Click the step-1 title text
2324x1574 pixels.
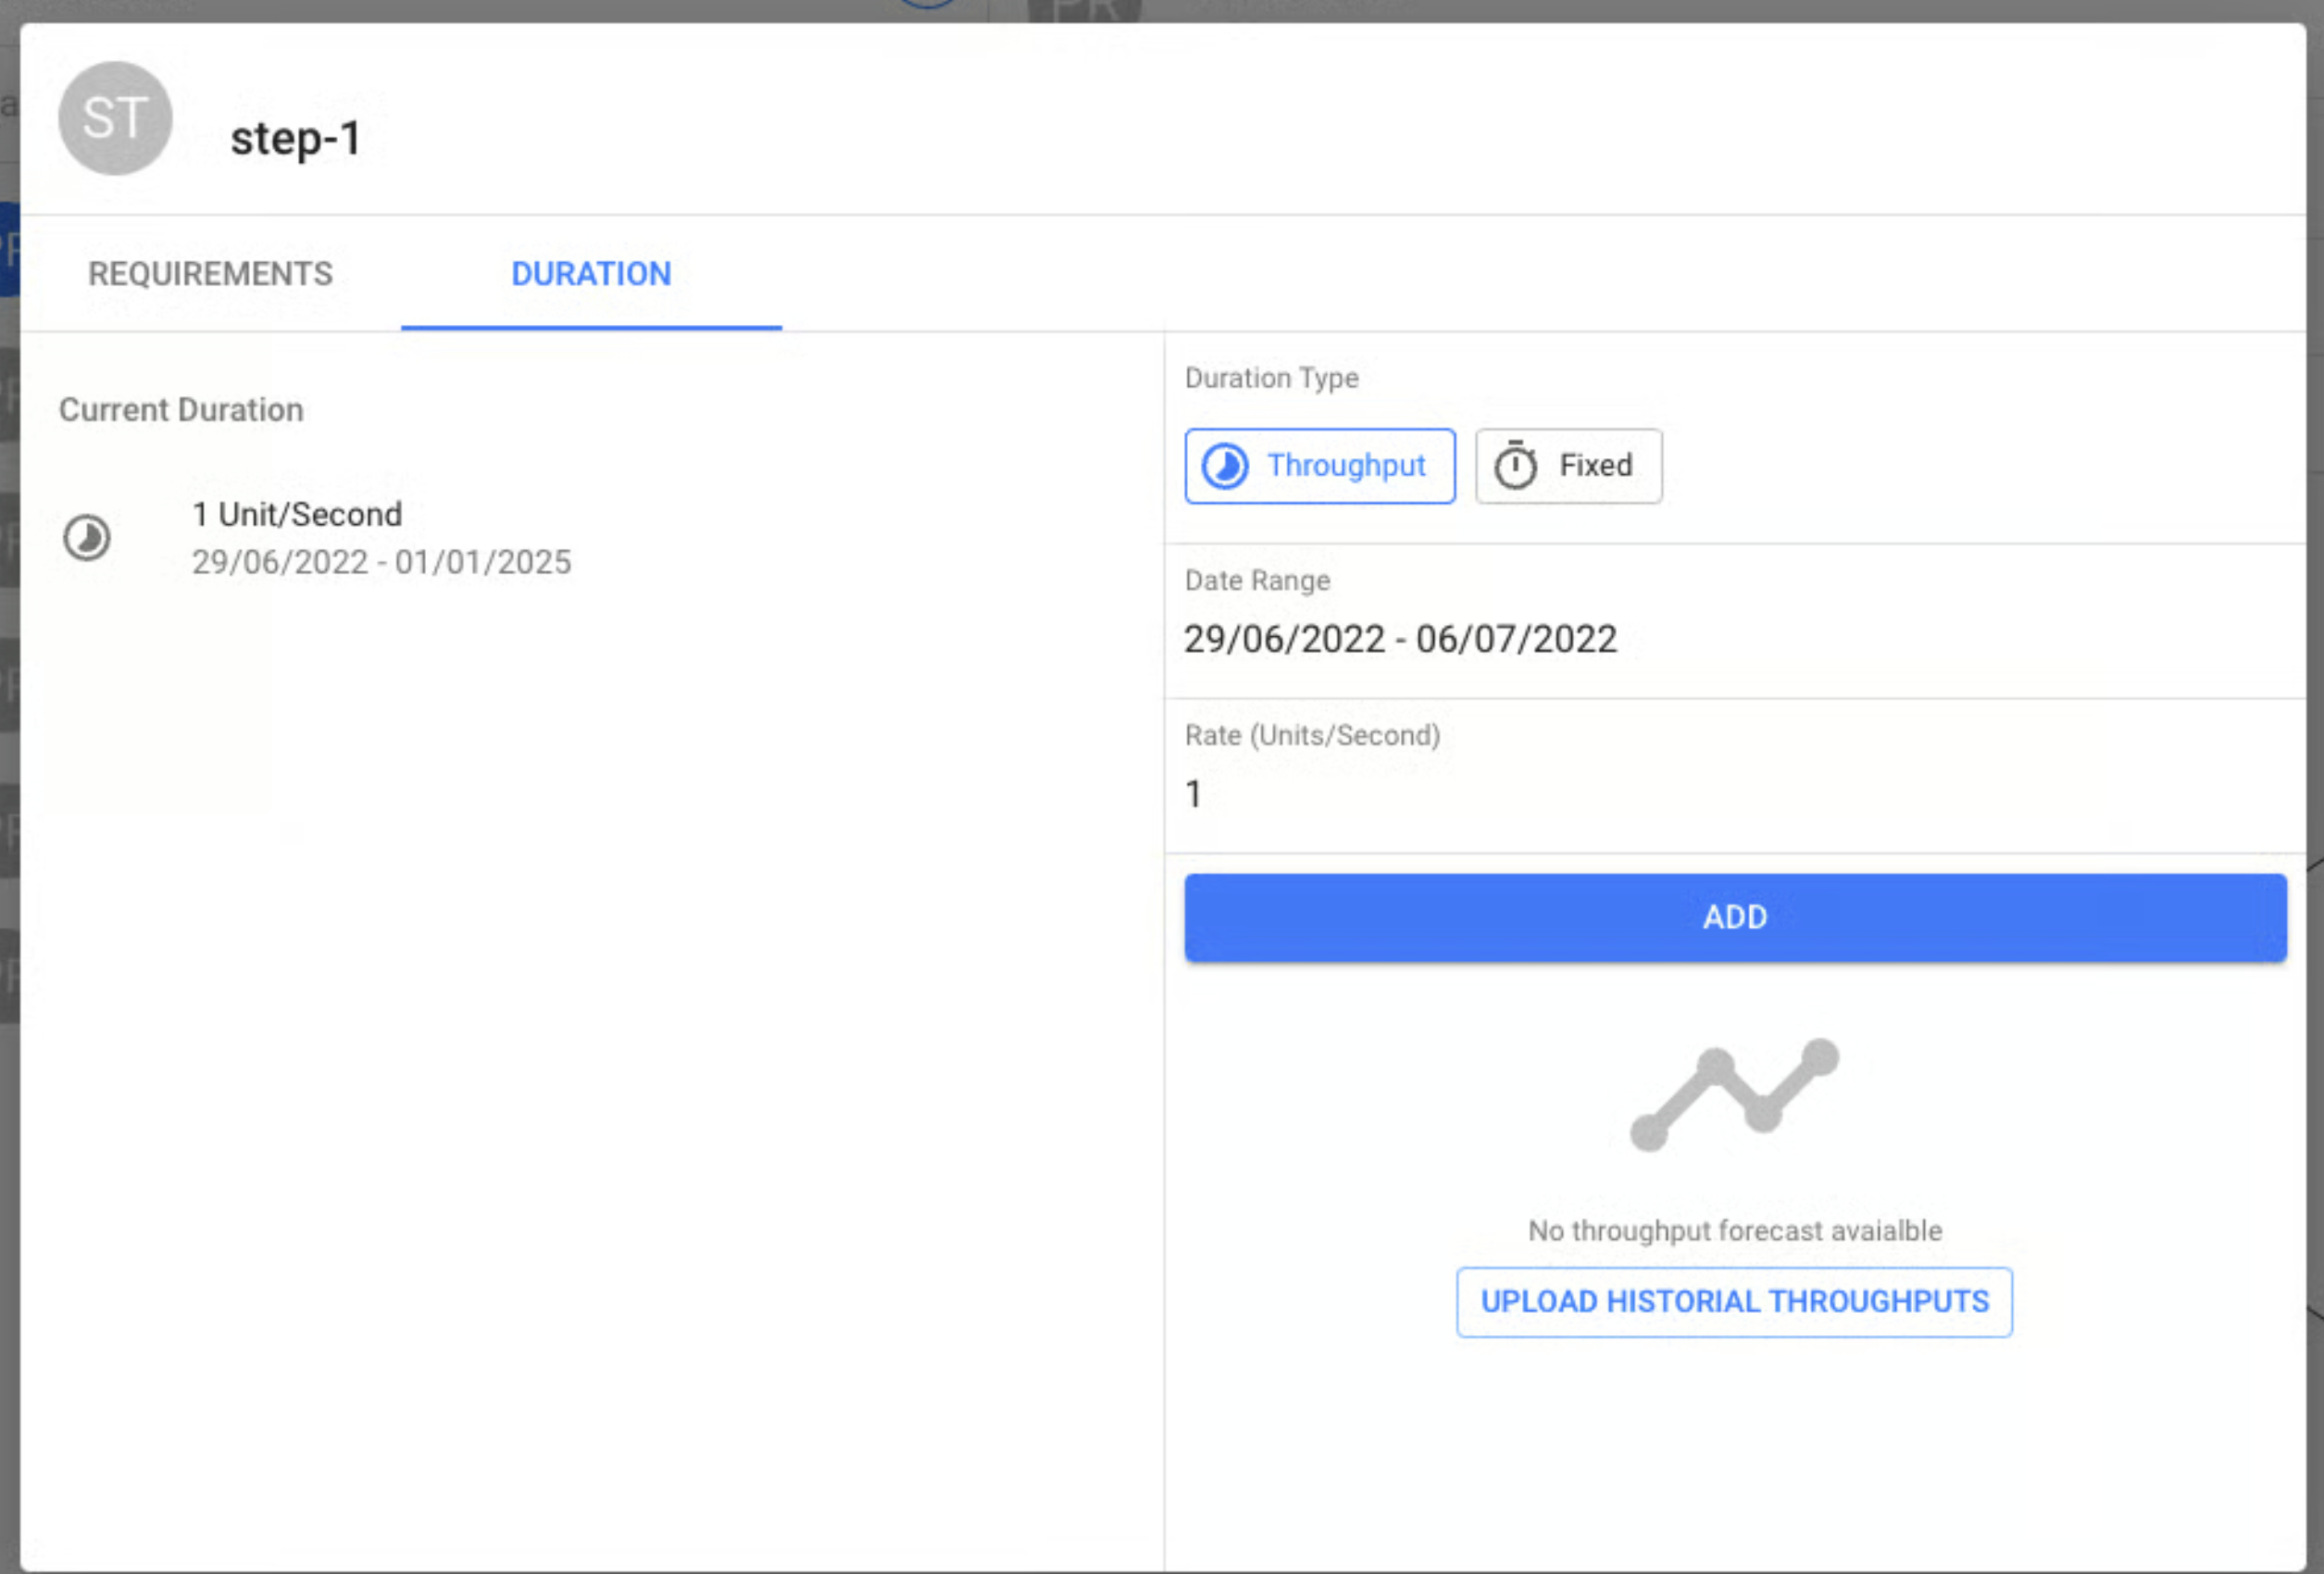tap(295, 138)
